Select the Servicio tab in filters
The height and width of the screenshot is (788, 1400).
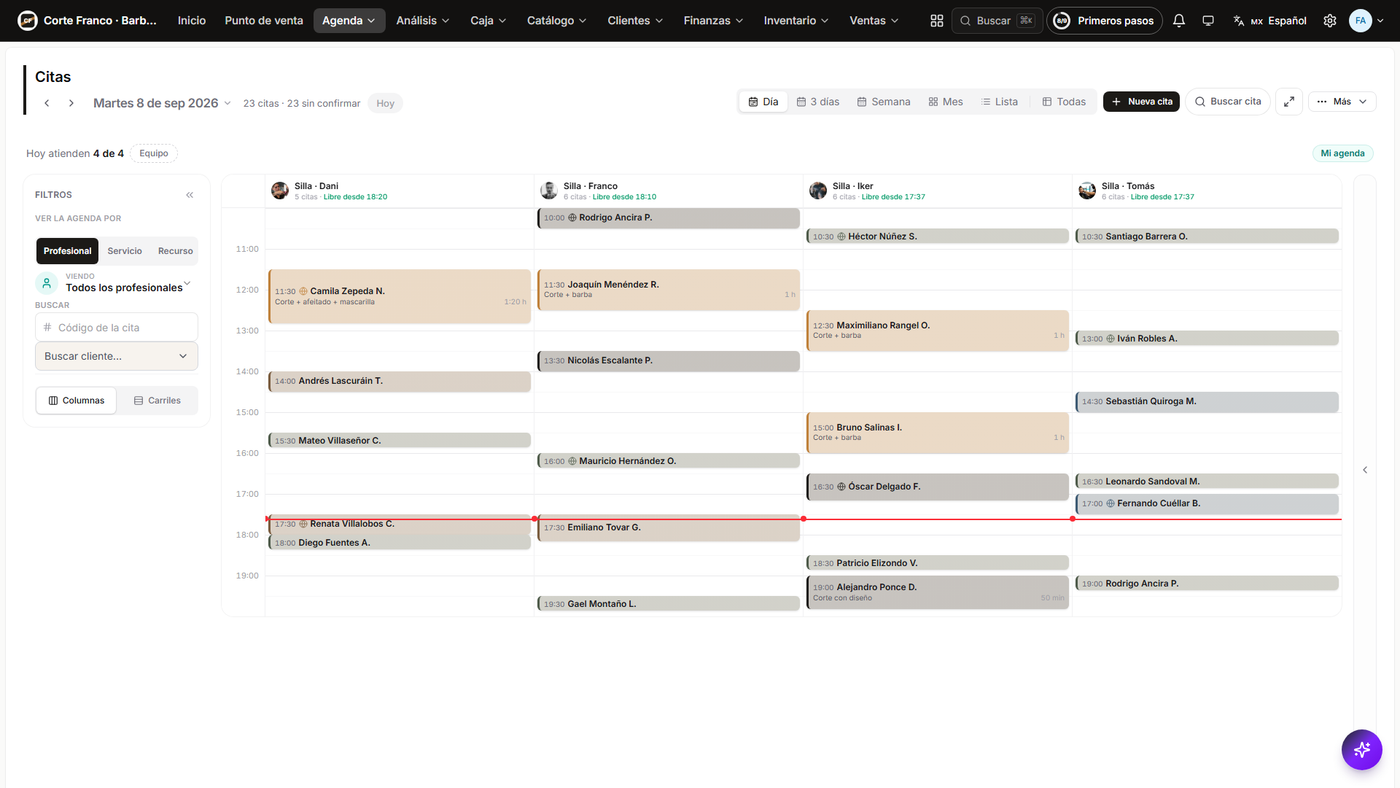[125, 251]
